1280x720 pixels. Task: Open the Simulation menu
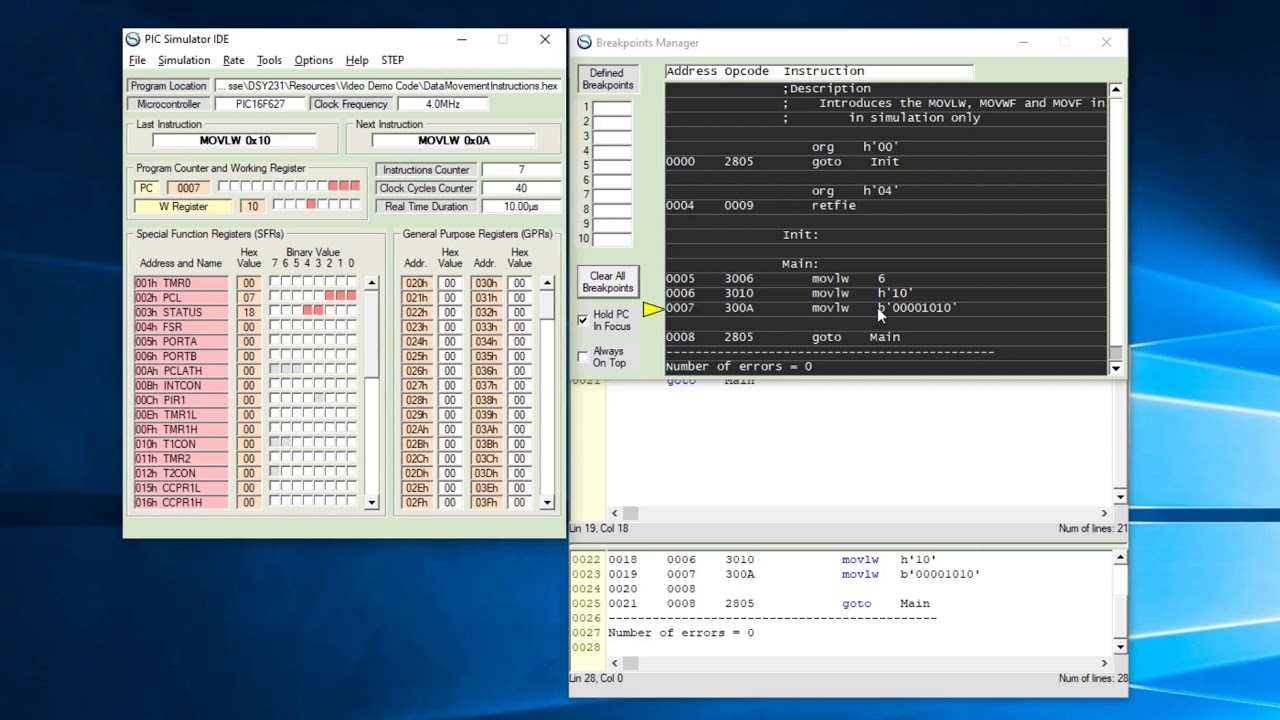point(184,60)
